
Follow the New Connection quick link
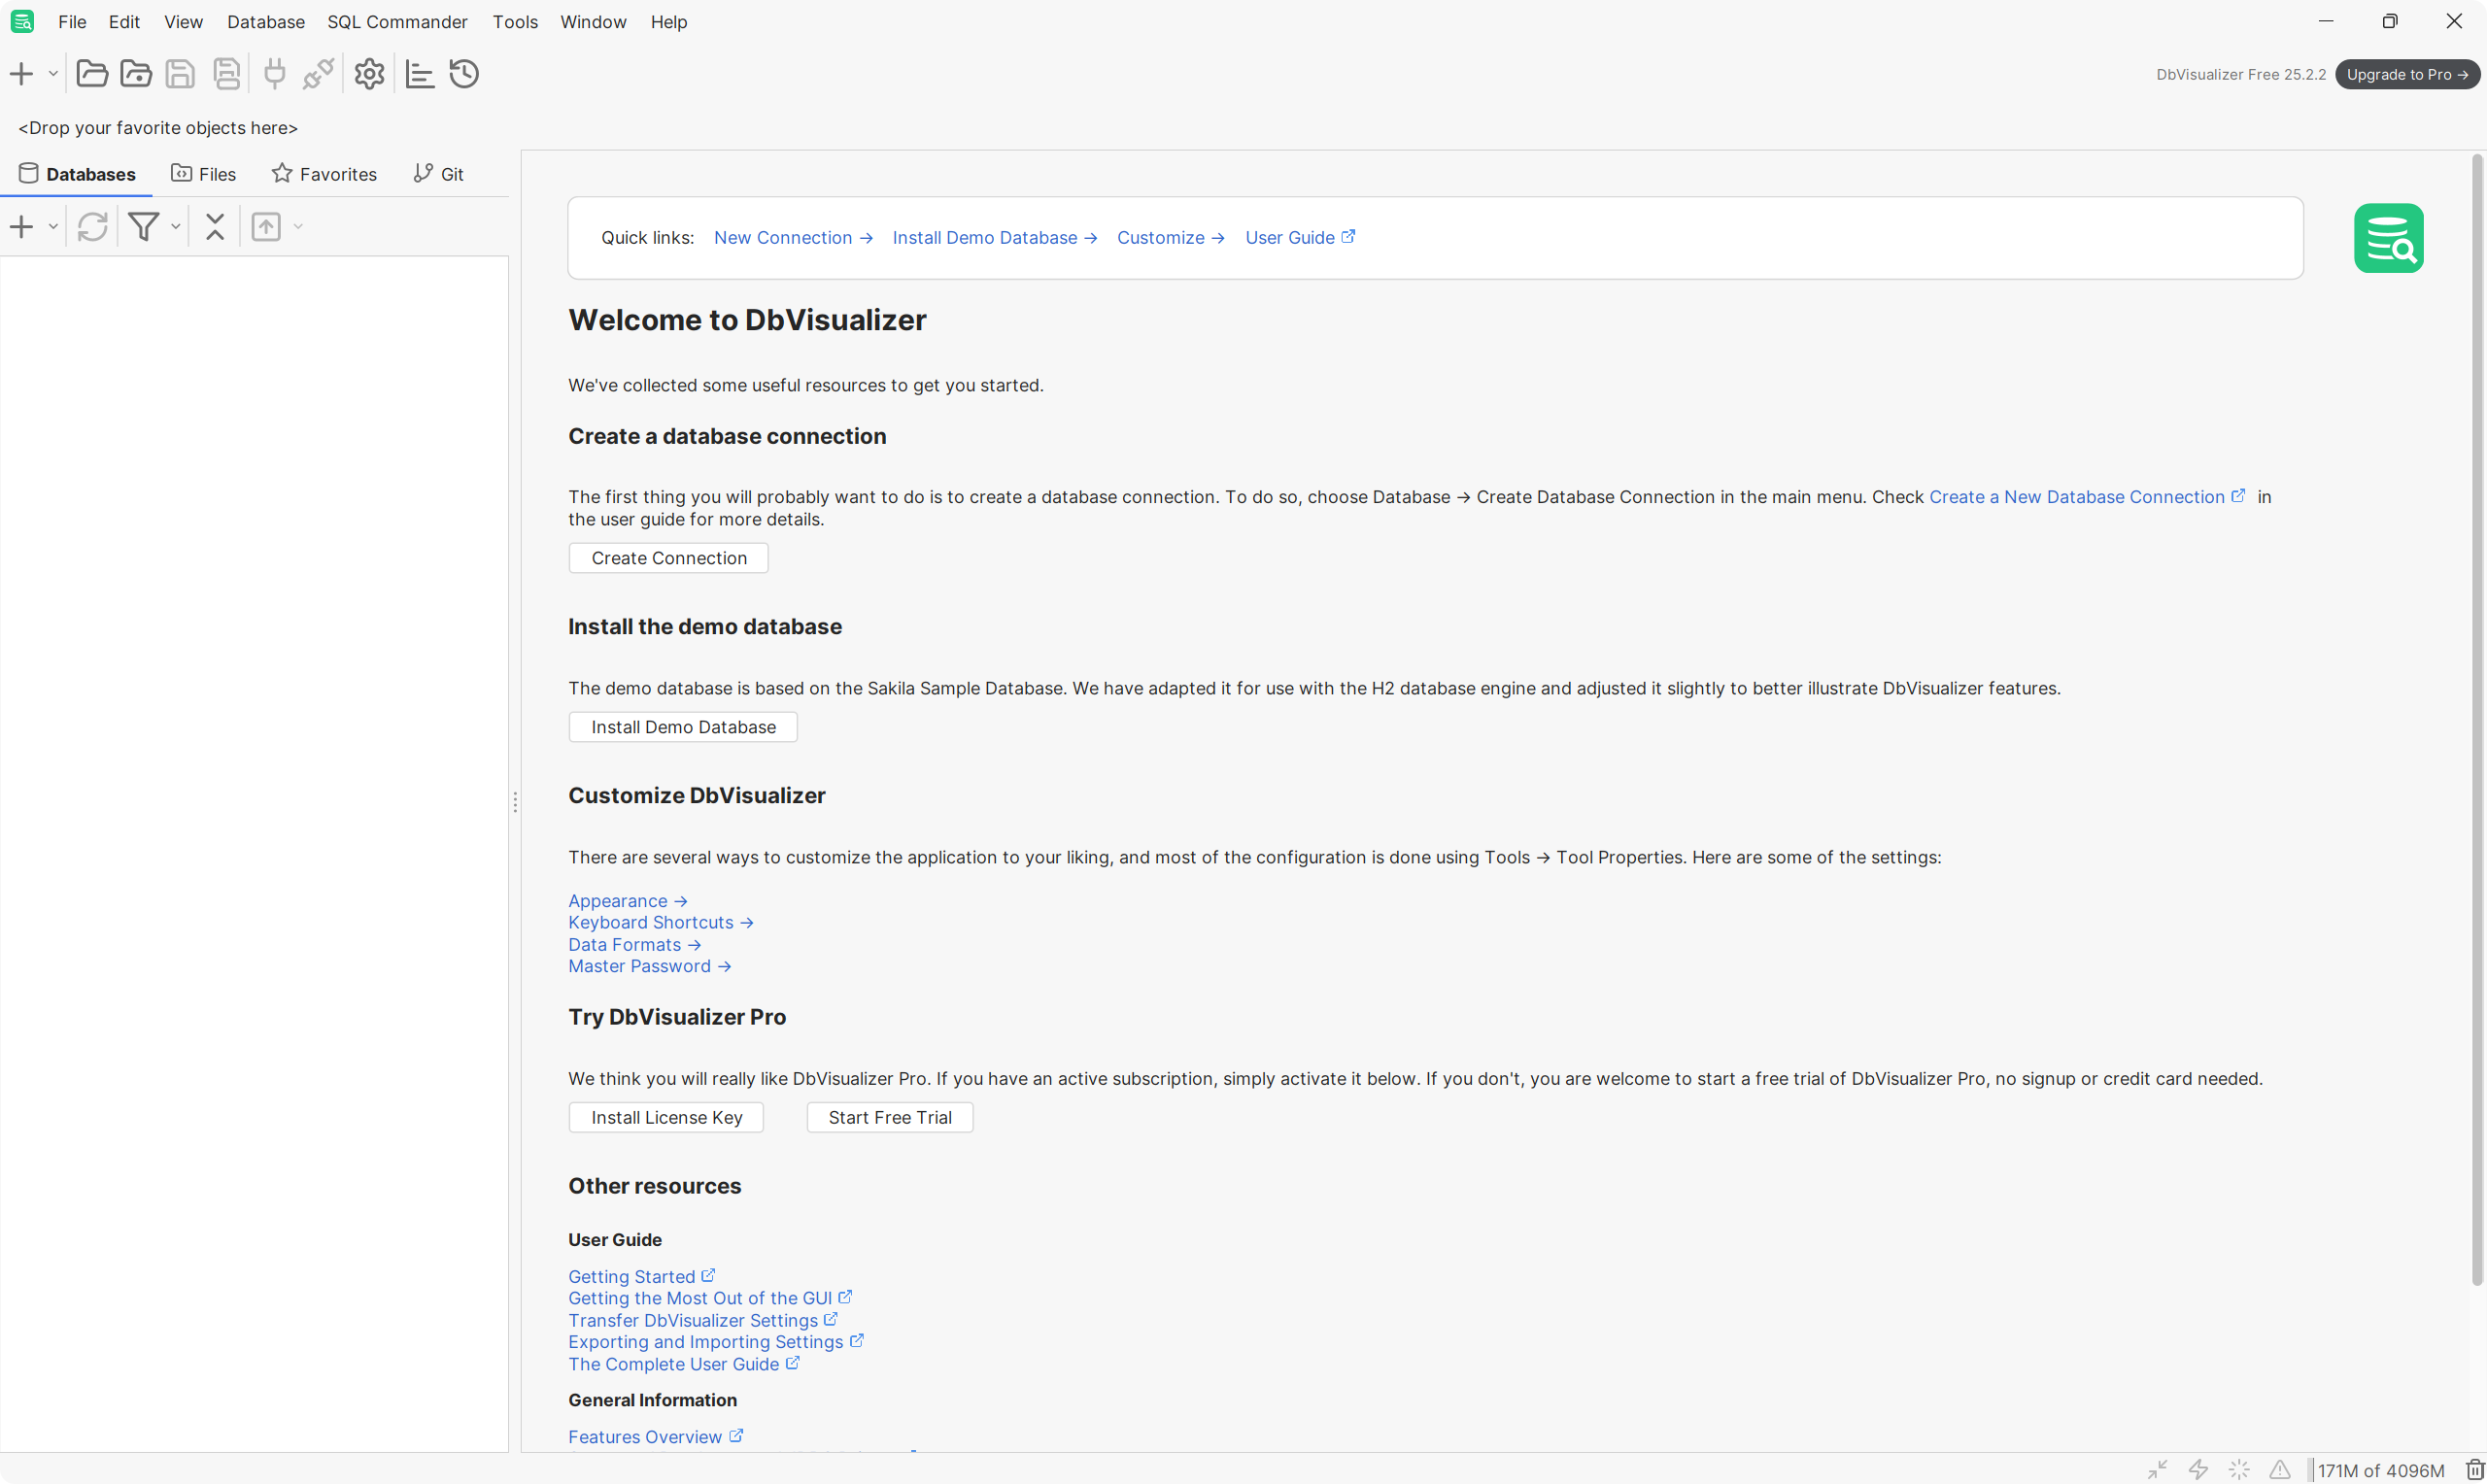click(793, 238)
